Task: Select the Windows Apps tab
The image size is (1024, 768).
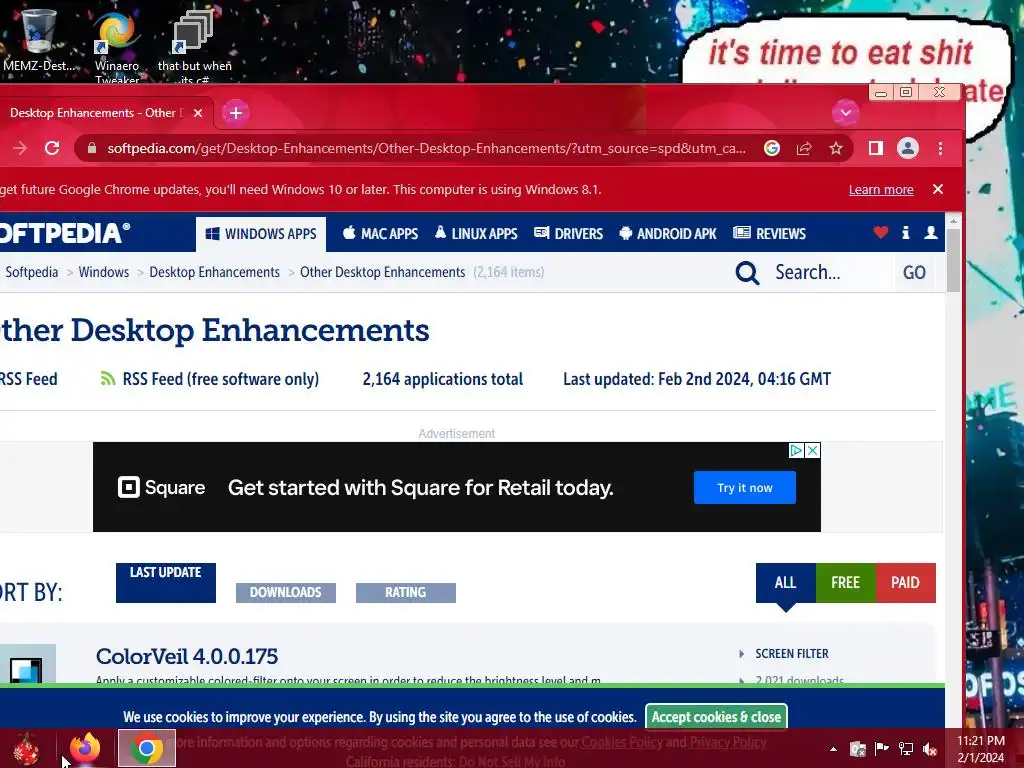Action: (x=261, y=234)
